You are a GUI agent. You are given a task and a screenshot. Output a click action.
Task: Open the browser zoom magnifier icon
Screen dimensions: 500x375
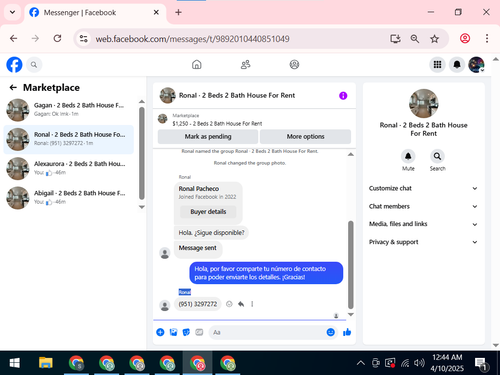[x=415, y=39]
